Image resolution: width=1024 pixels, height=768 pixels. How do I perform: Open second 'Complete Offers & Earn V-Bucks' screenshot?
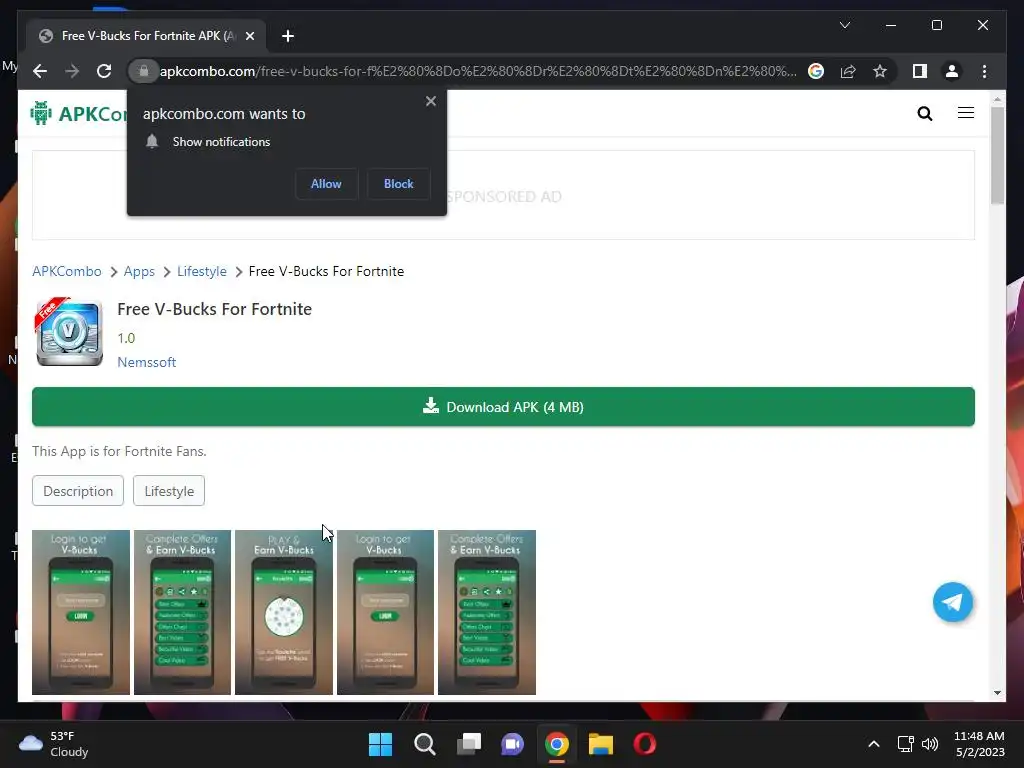click(487, 613)
